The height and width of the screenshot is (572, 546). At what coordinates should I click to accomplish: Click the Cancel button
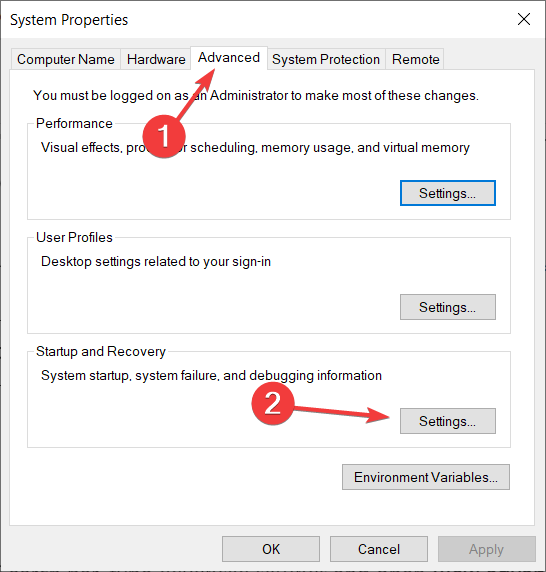click(379, 549)
